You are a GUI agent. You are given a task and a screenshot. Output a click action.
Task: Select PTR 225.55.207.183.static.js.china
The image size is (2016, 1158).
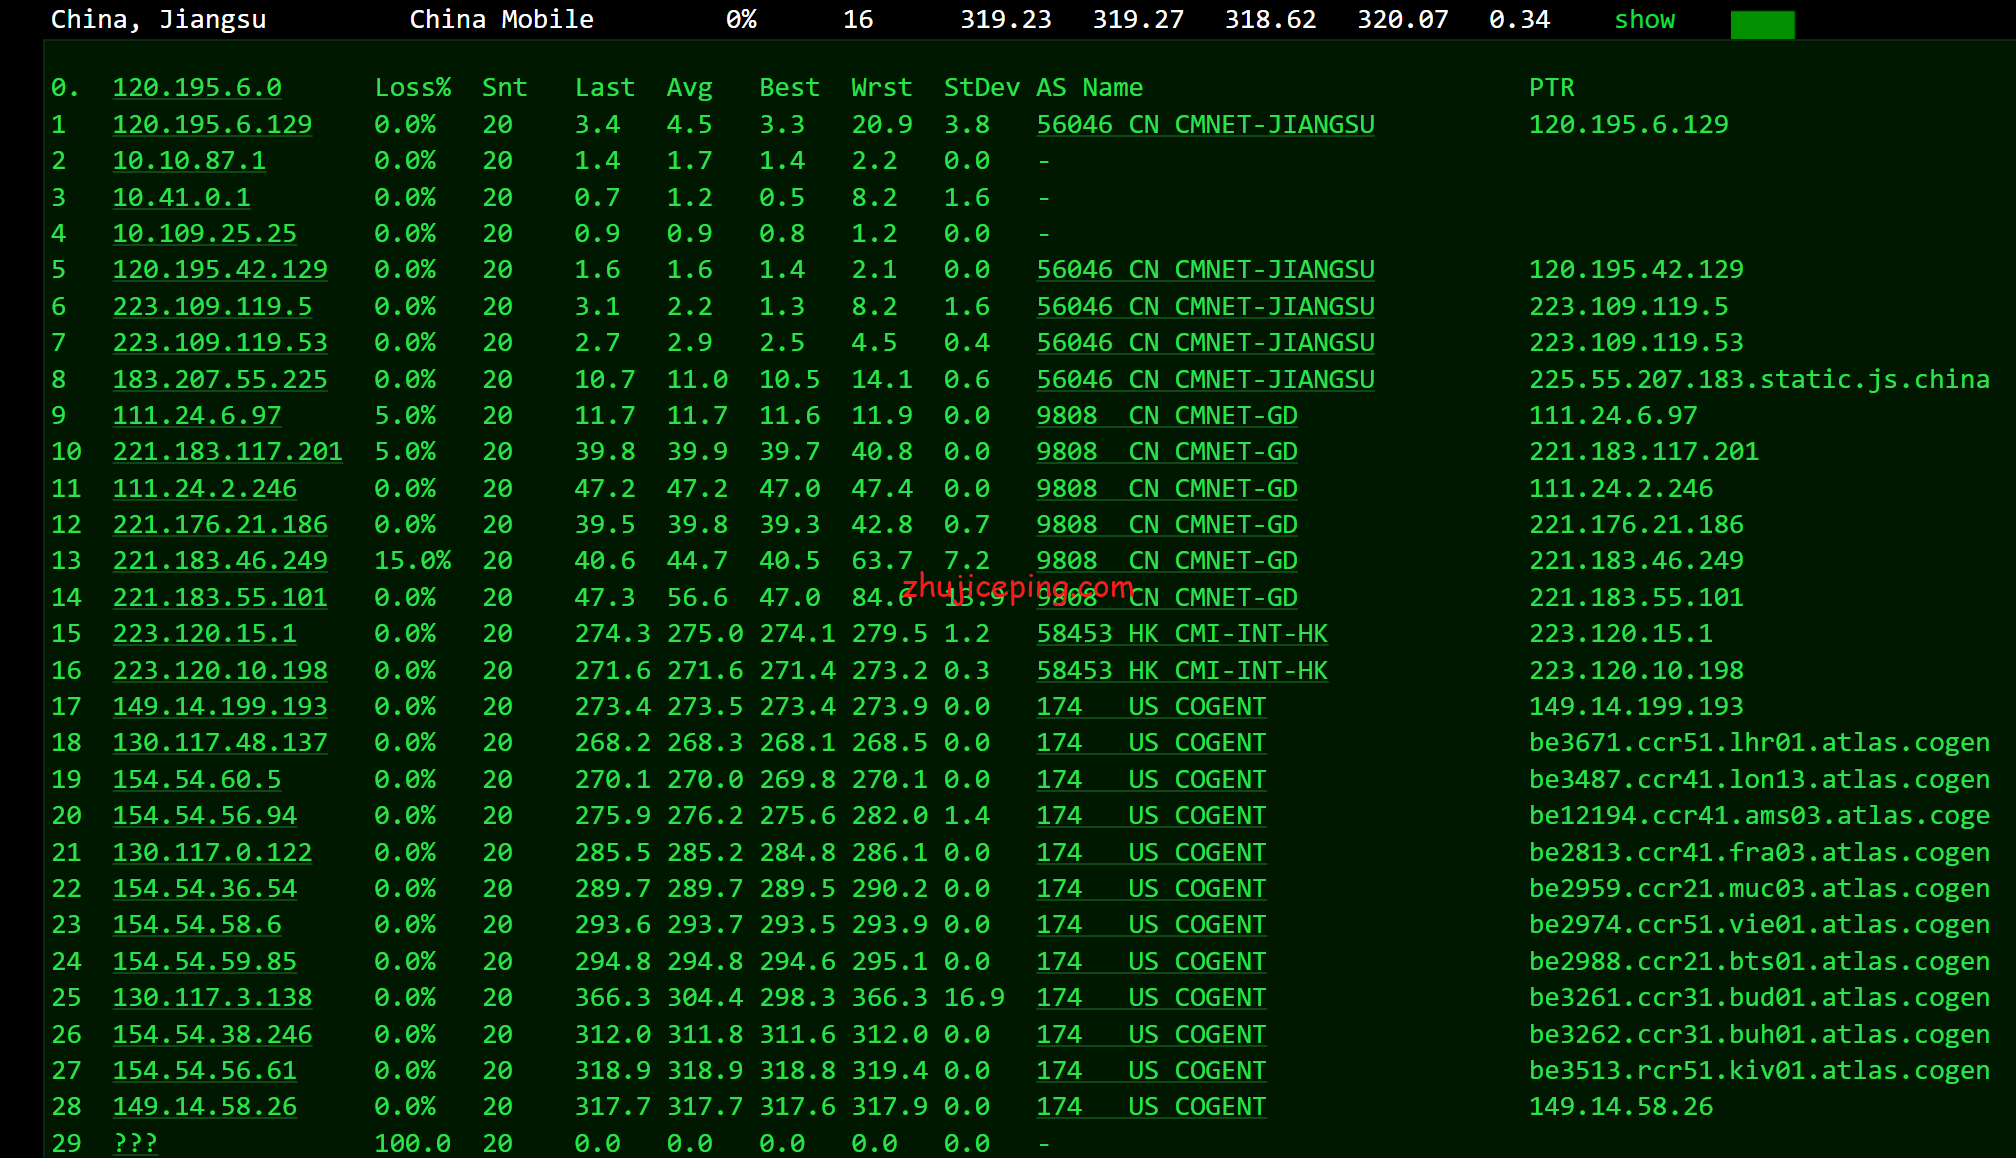(x=1759, y=379)
